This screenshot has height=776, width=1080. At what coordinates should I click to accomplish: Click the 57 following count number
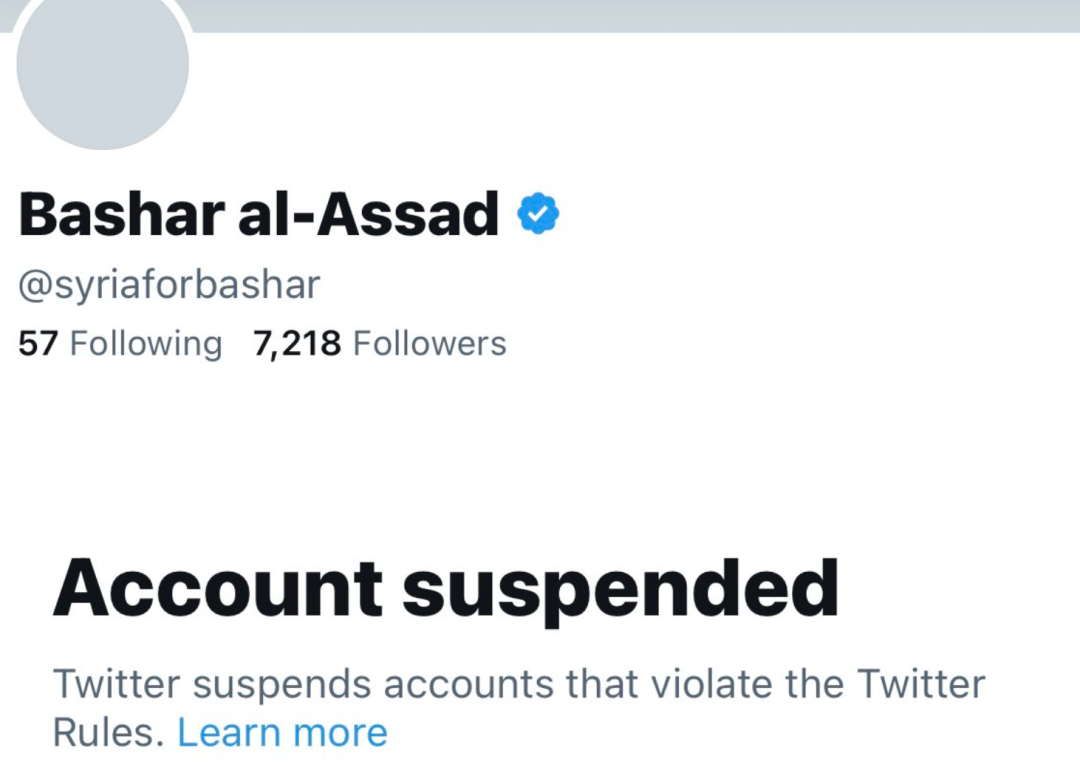coord(38,344)
